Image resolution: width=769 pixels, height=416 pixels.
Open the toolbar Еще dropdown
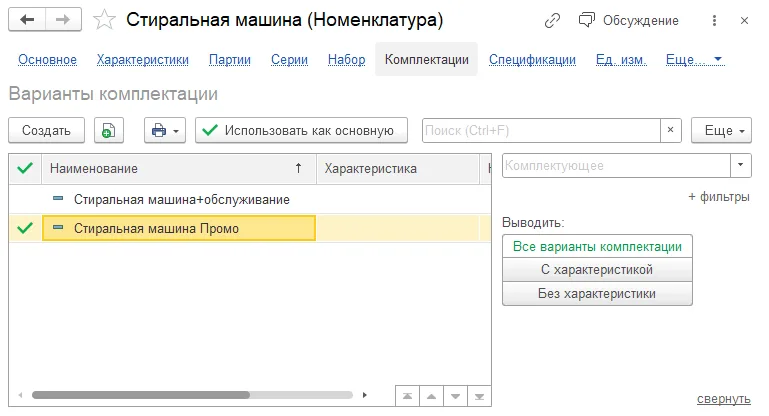tap(721, 130)
